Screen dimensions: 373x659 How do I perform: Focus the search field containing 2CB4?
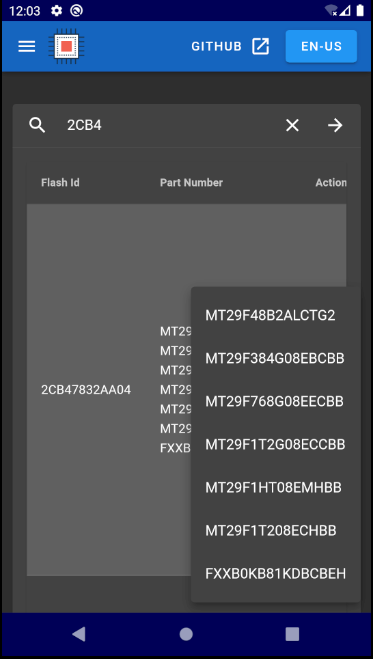pyautogui.click(x=168, y=125)
